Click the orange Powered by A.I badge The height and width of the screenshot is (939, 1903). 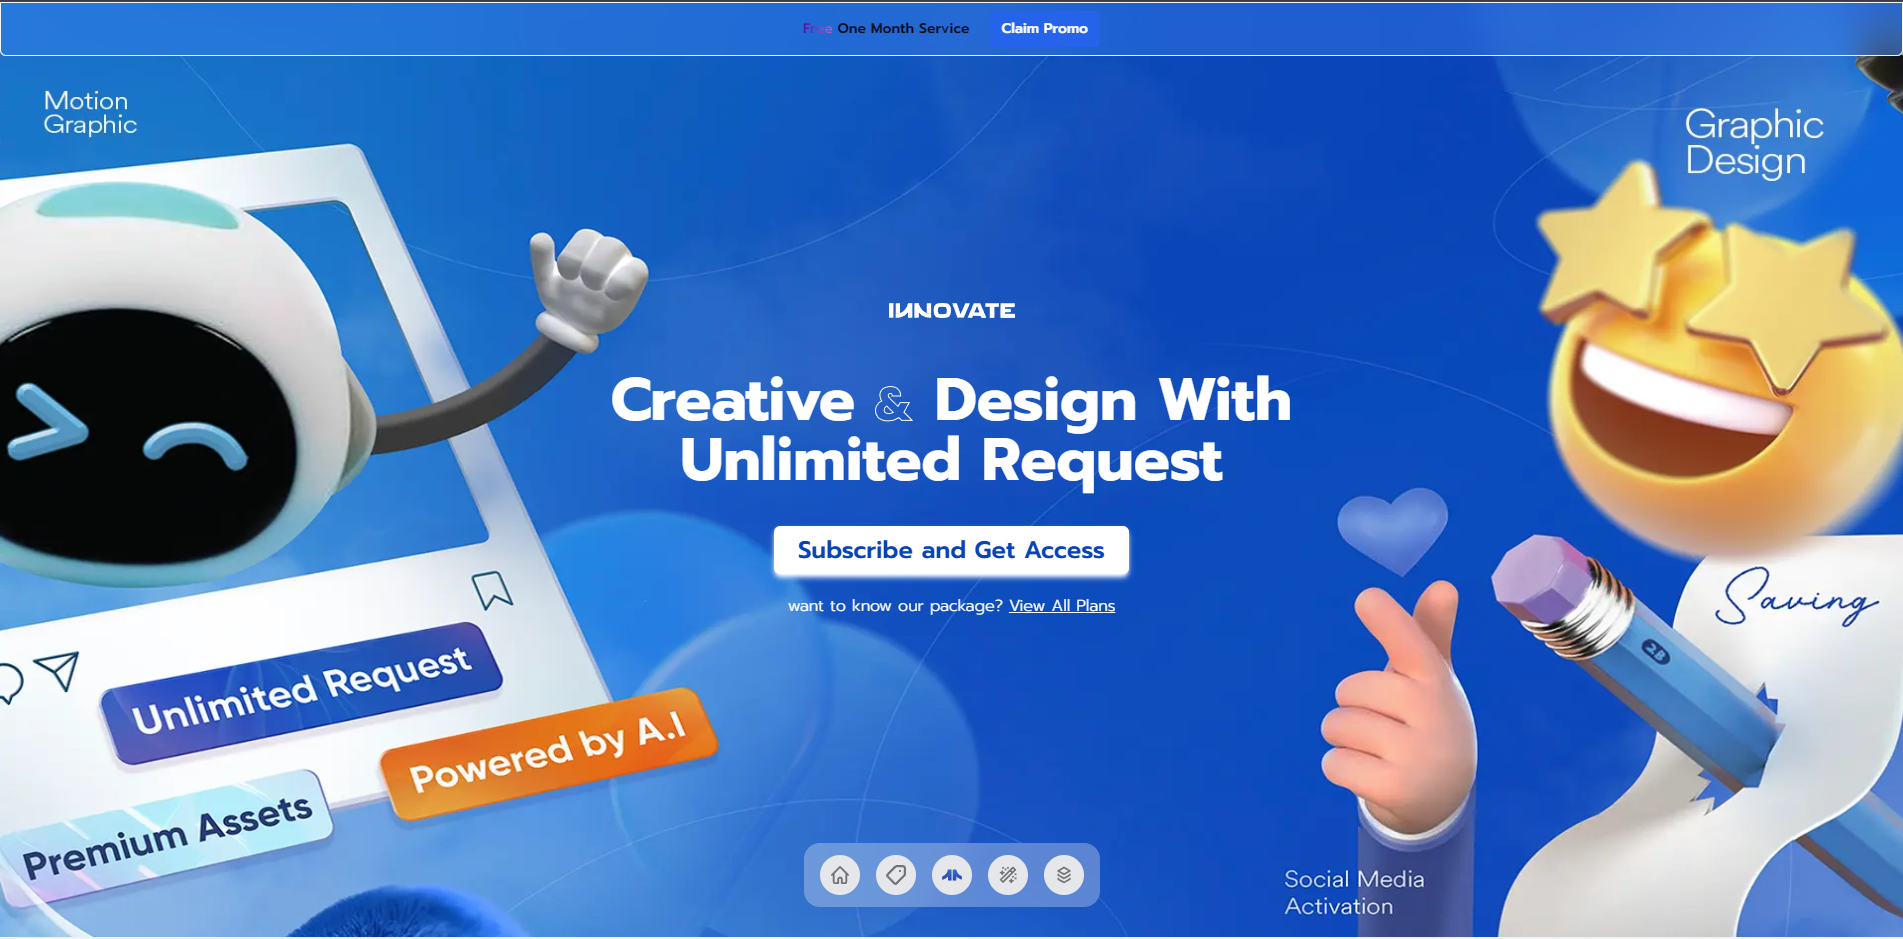[x=548, y=753]
